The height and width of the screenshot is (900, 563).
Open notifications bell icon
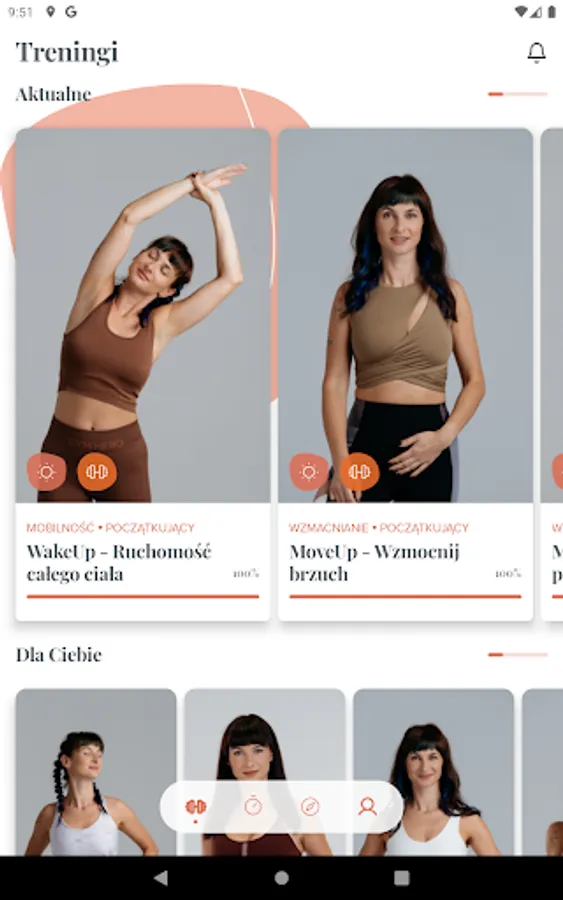coord(536,53)
